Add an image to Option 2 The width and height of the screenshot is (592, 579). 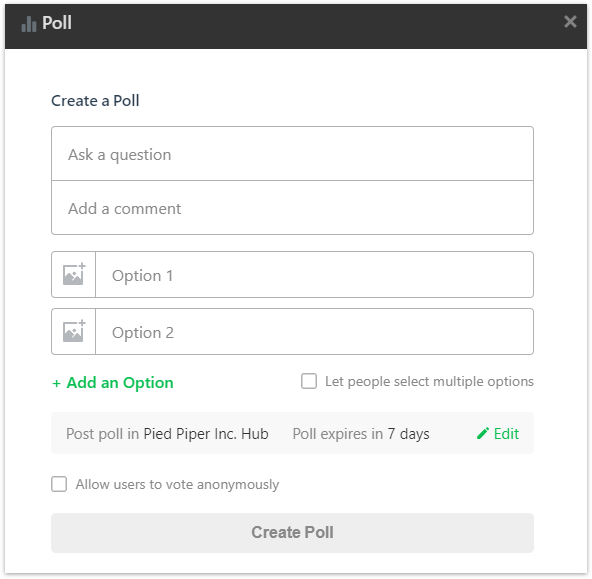click(74, 331)
